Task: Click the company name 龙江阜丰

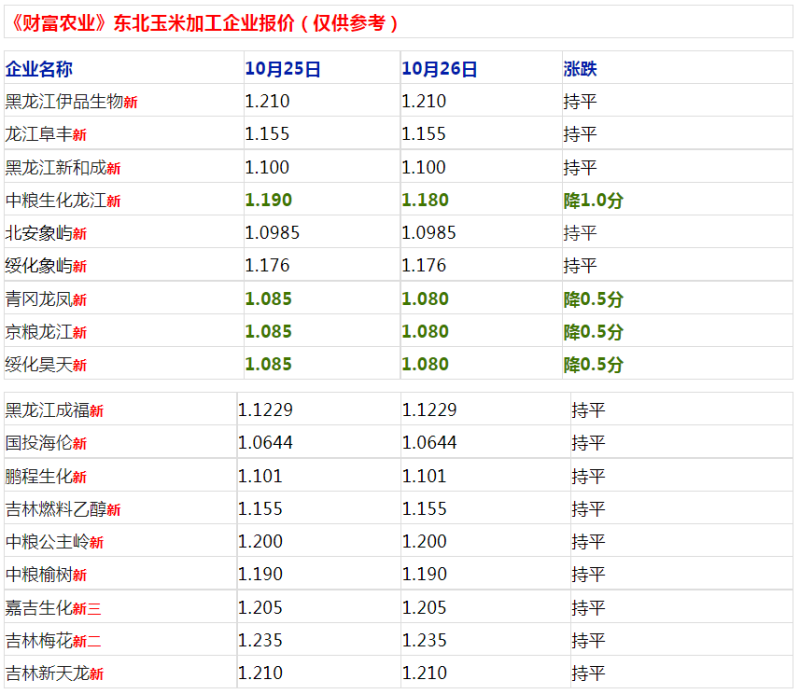Action: (39, 134)
